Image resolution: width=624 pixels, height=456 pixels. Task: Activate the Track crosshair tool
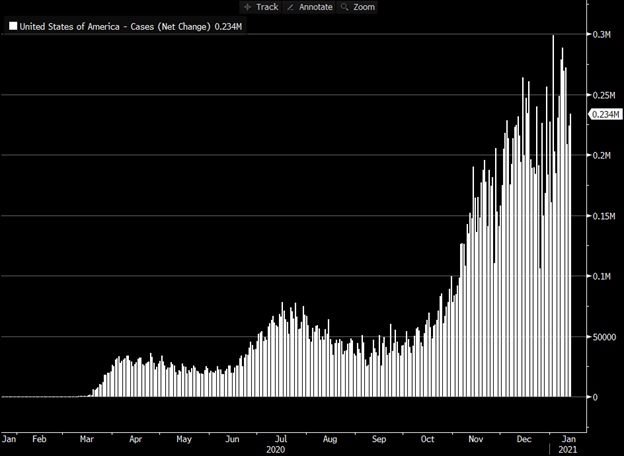(262, 7)
